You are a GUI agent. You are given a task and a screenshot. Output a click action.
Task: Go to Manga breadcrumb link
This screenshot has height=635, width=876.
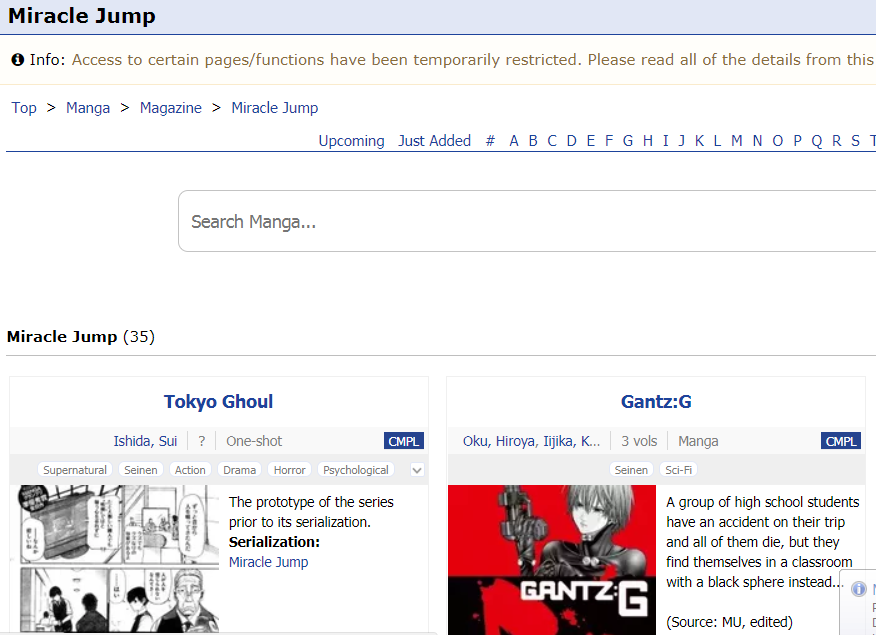coord(88,108)
